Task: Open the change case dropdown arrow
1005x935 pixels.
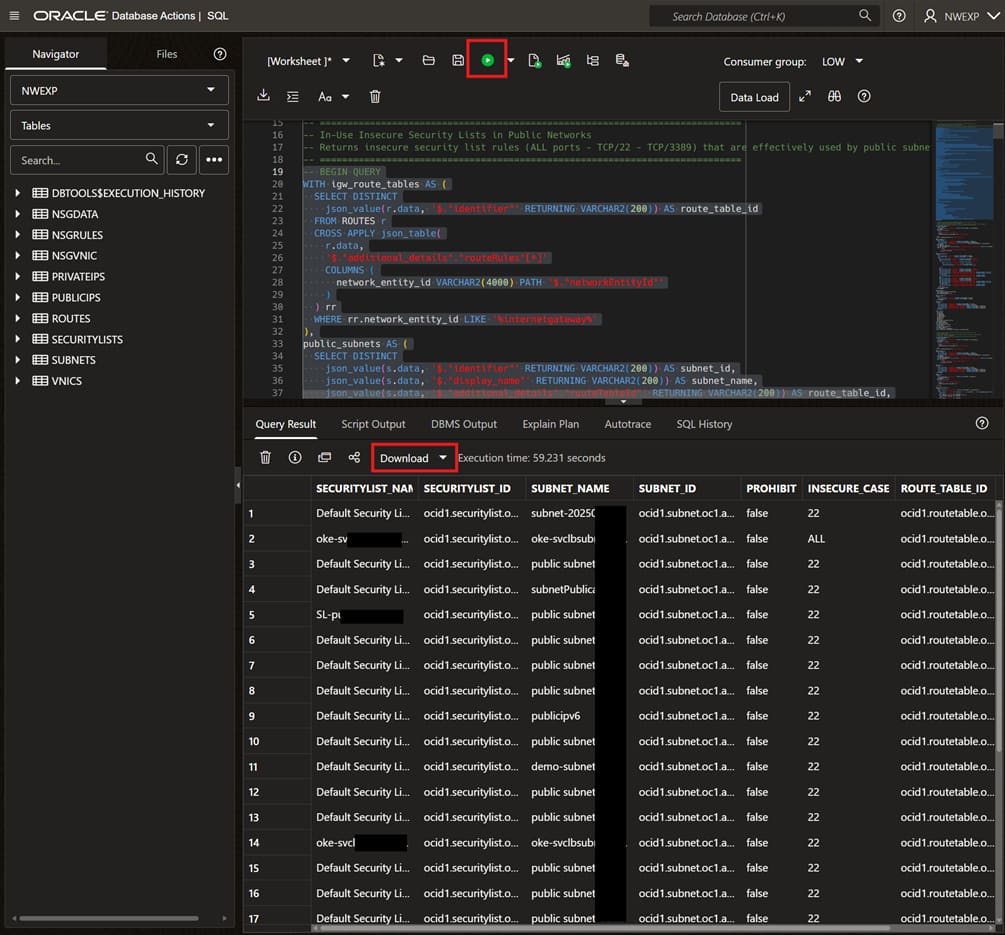Action: point(345,97)
